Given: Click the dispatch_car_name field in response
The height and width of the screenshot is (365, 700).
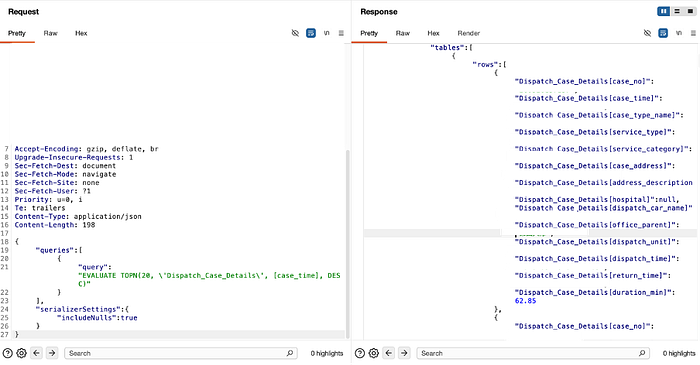Looking at the screenshot, I should [x=604, y=208].
